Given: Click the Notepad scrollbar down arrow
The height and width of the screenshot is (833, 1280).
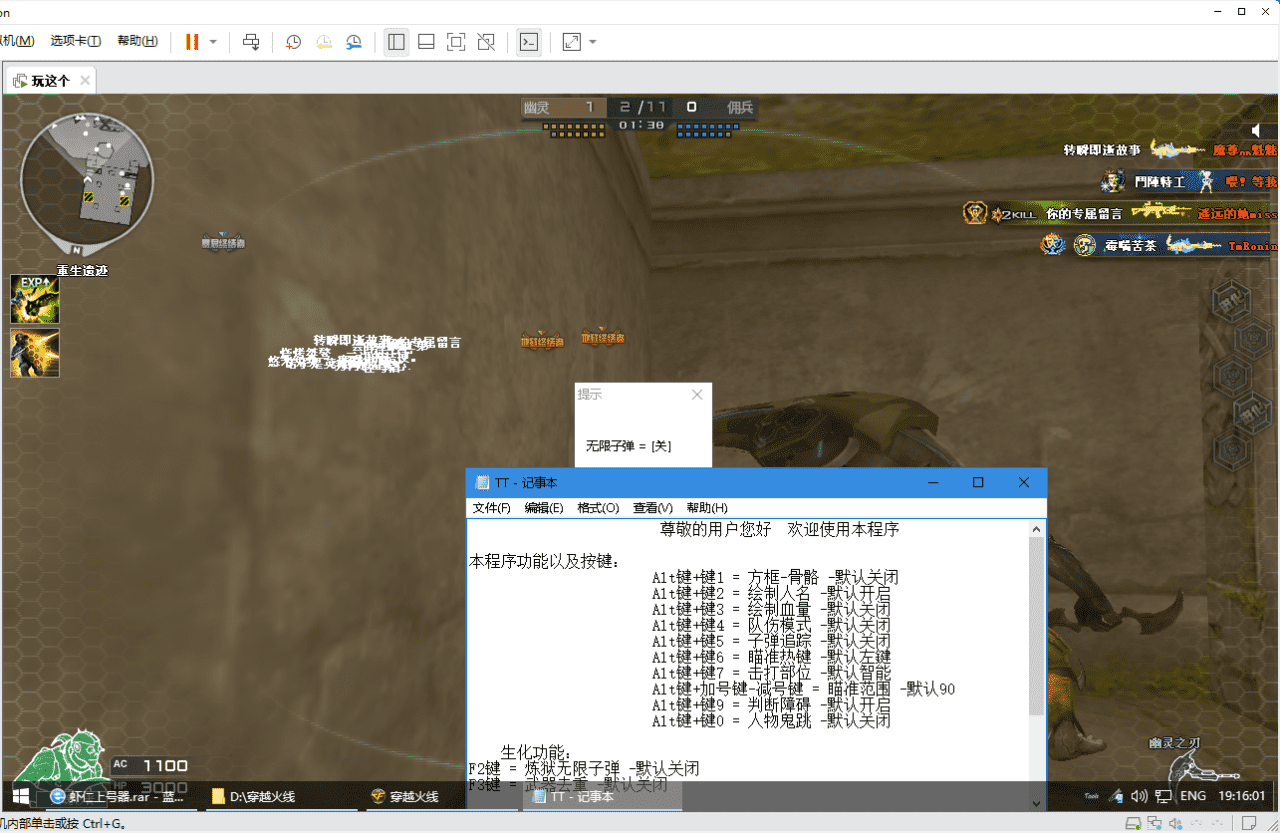Looking at the screenshot, I should click(x=1037, y=802).
